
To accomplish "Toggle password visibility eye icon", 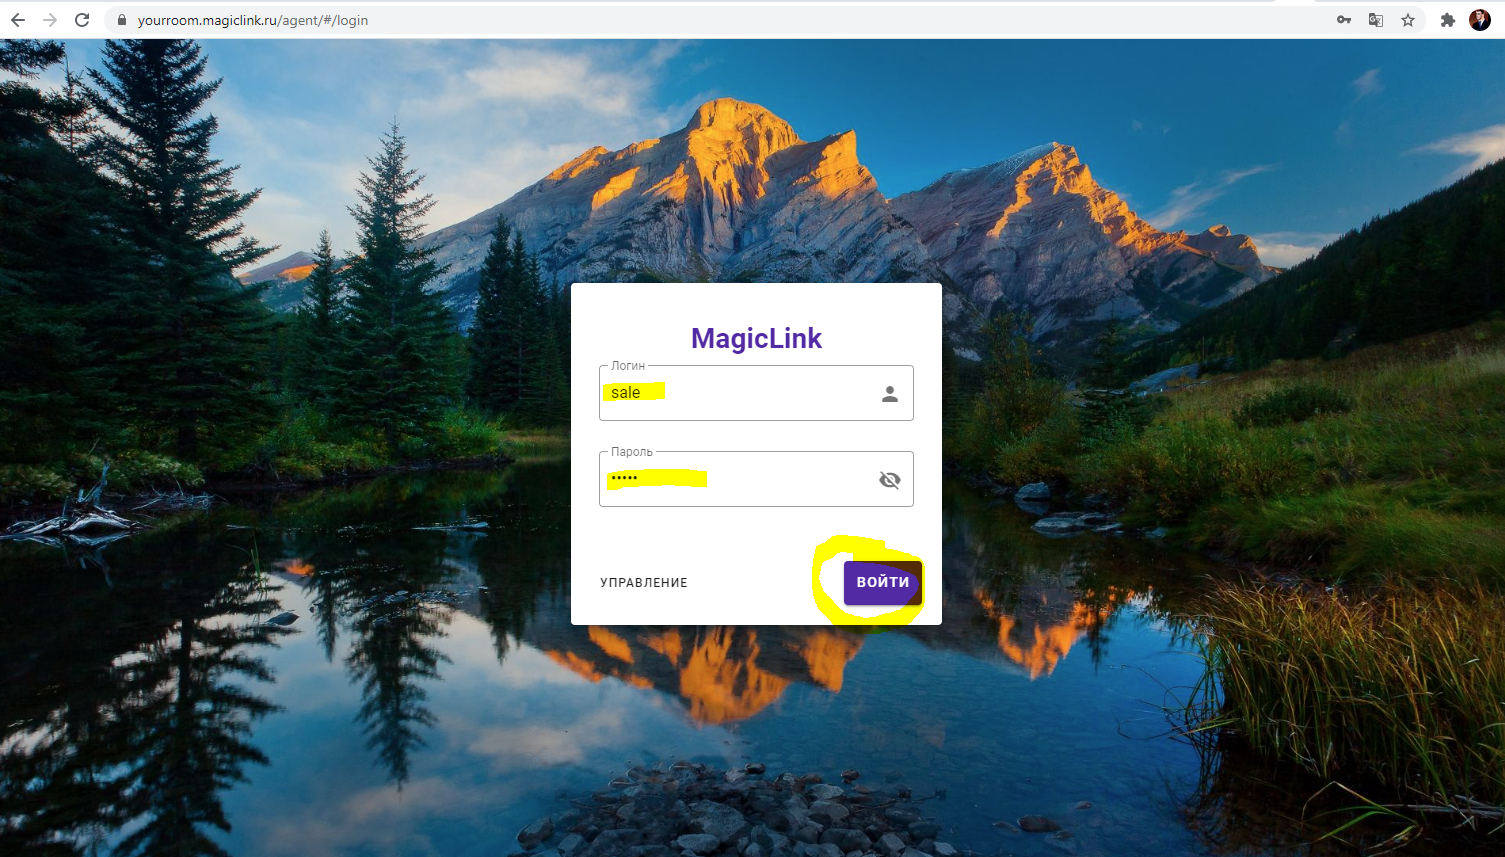I will [x=890, y=480].
